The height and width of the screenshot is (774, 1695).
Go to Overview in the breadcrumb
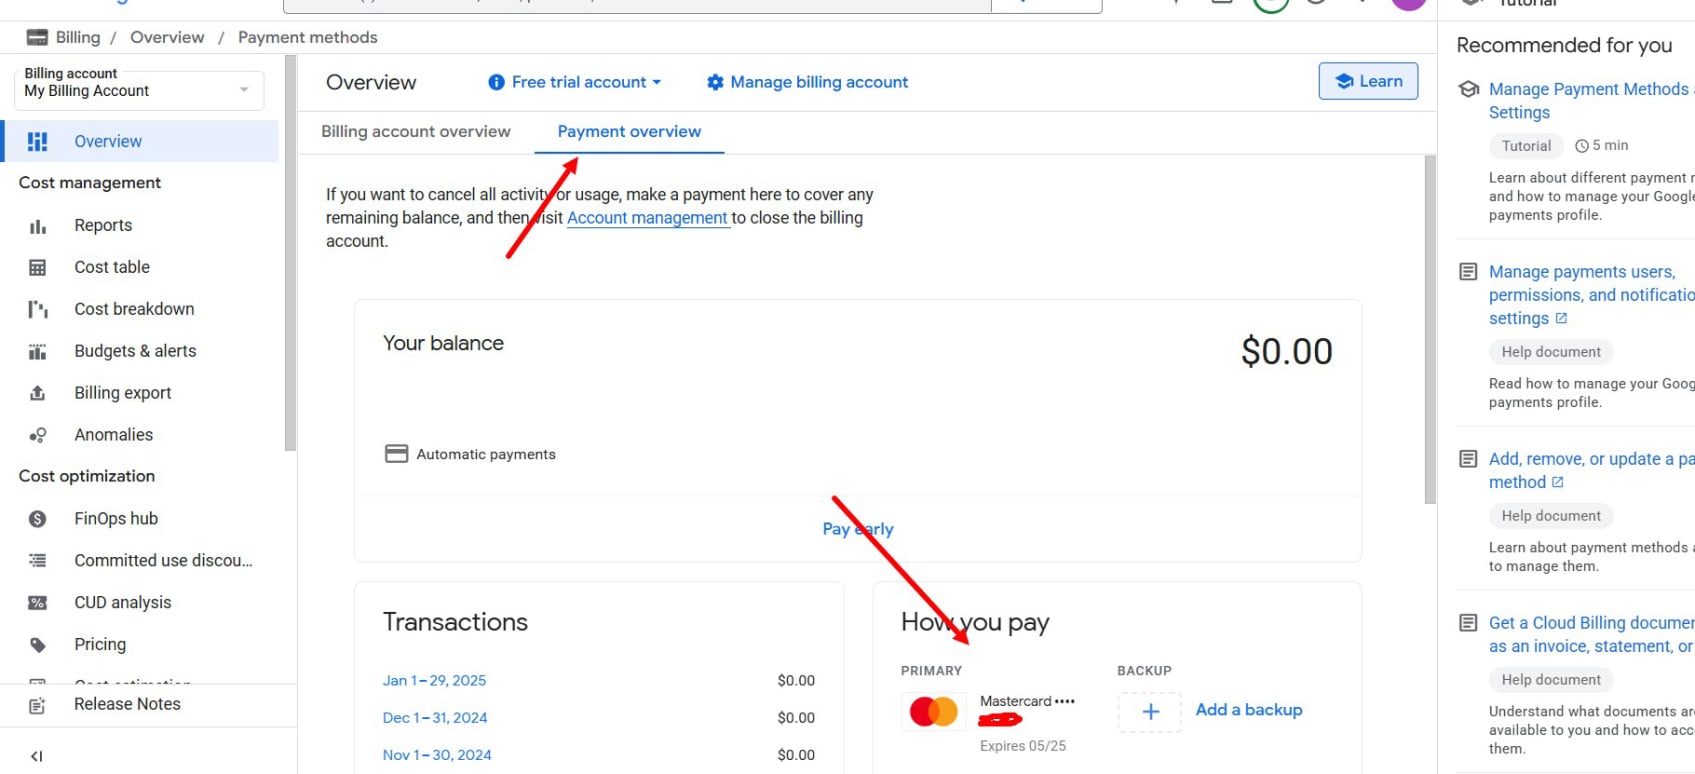(167, 38)
